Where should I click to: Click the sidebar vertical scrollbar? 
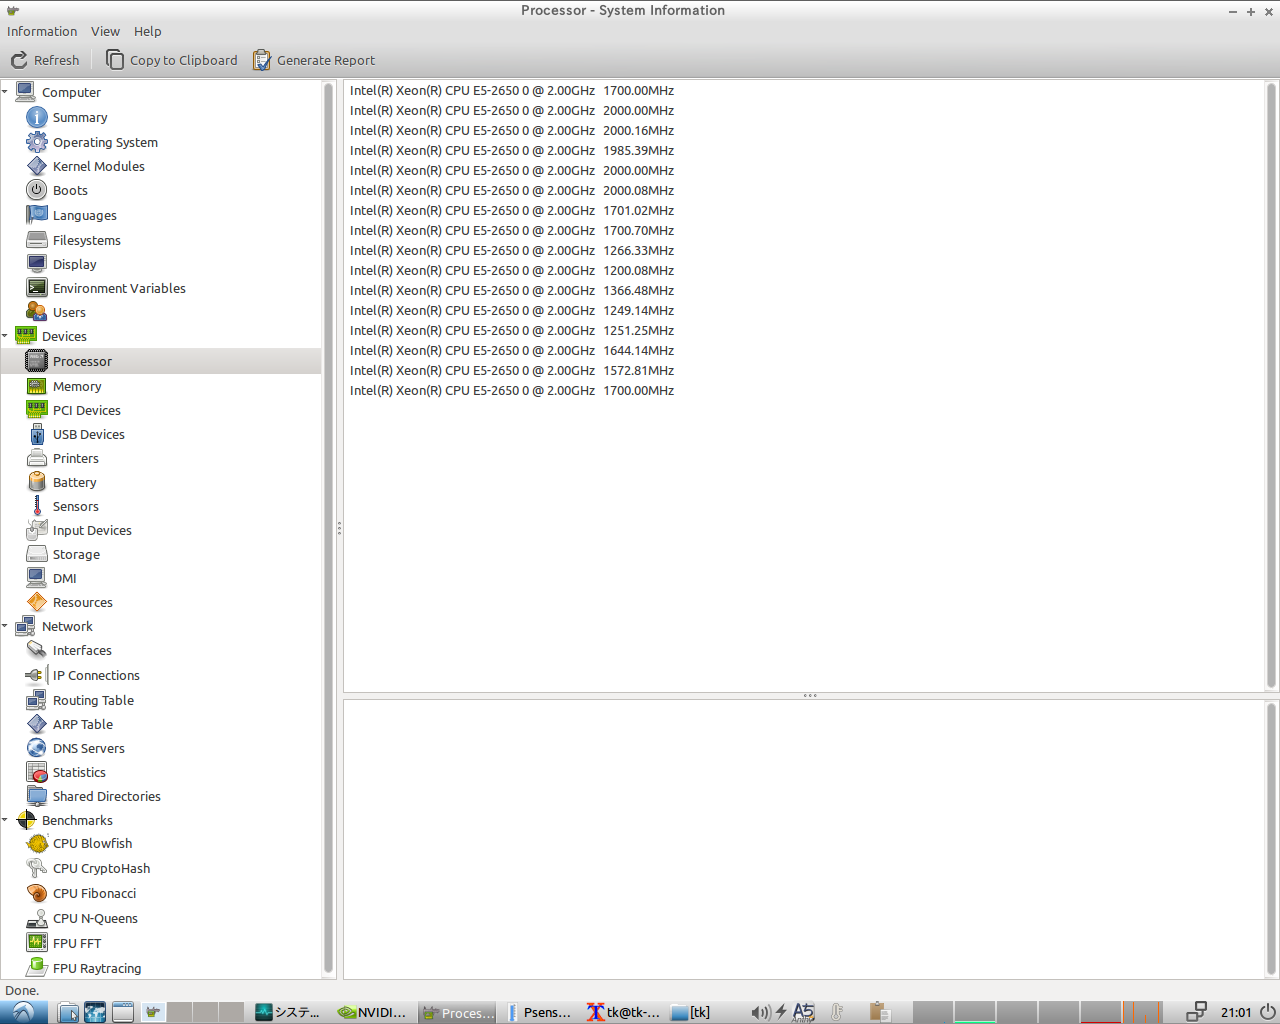point(328,528)
